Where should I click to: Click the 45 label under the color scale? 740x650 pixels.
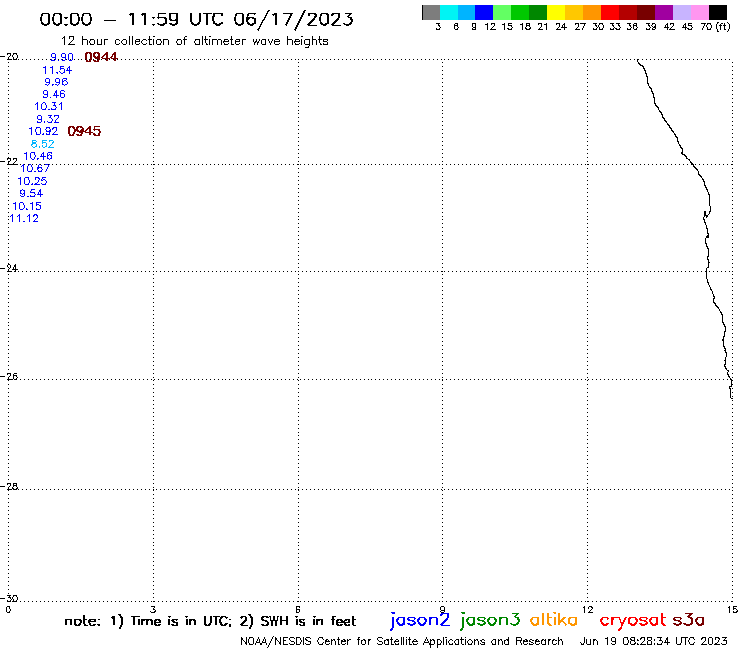coord(687,26)
